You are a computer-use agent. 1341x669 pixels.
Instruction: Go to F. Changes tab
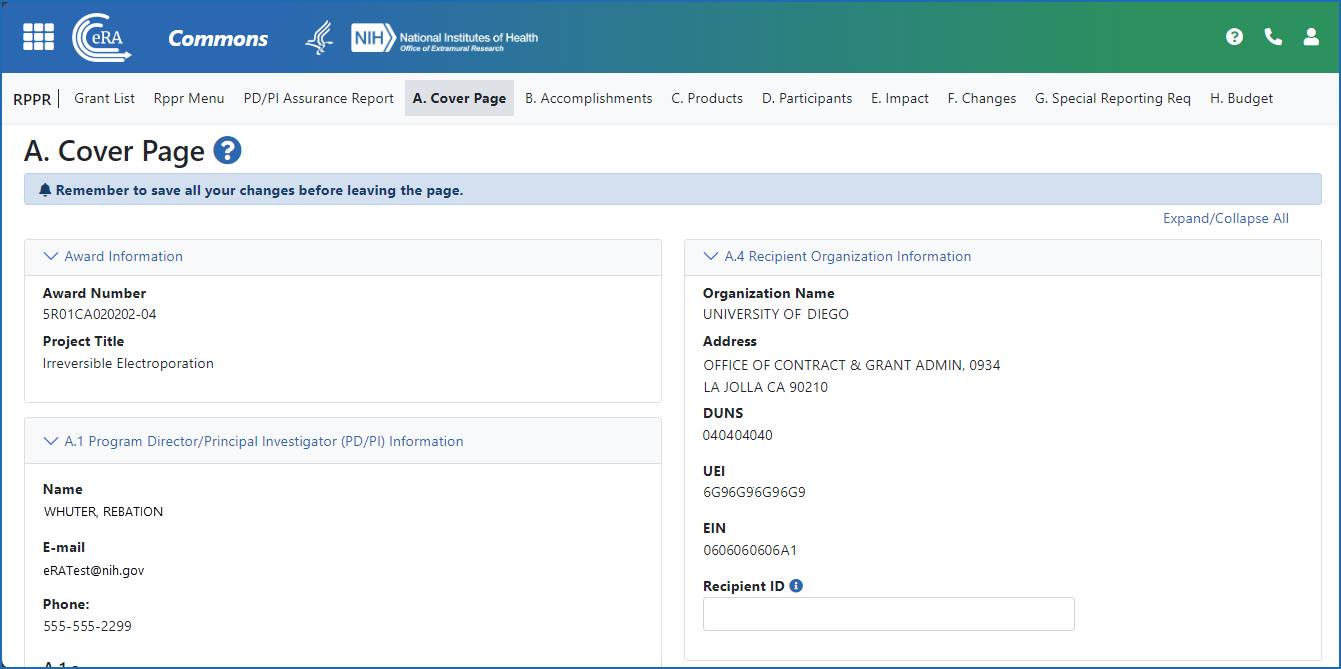(x=982, y=98)
